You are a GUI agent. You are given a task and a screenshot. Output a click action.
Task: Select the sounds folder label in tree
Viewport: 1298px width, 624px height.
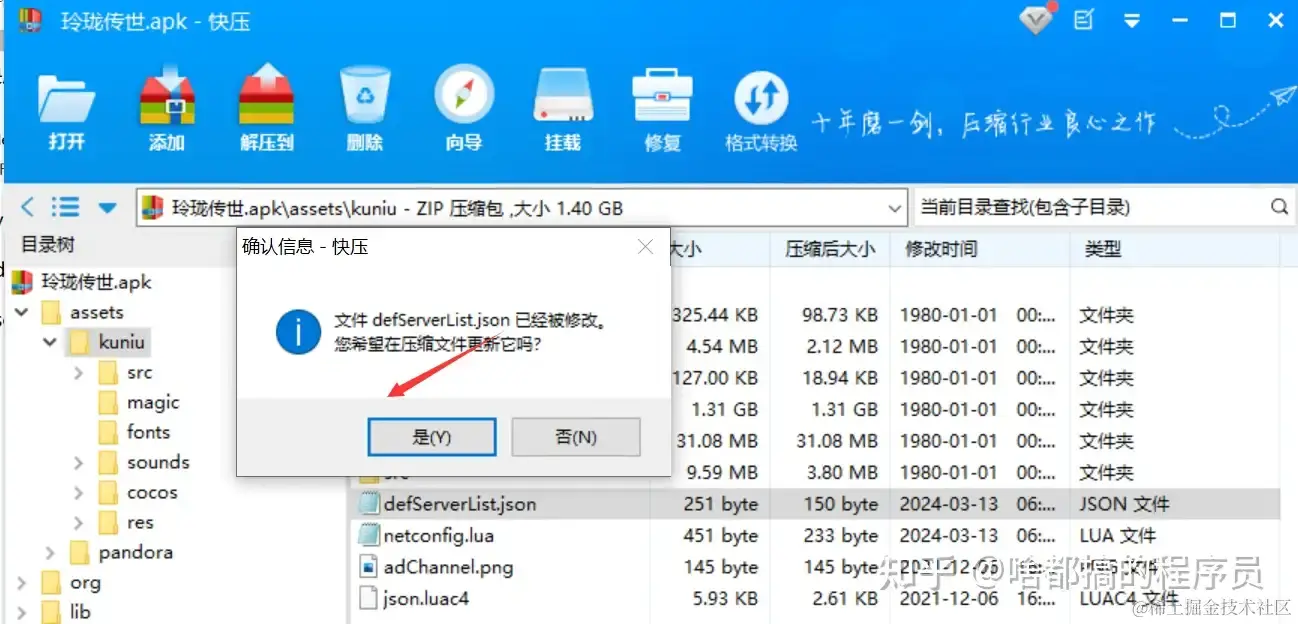tap(158, 462)
